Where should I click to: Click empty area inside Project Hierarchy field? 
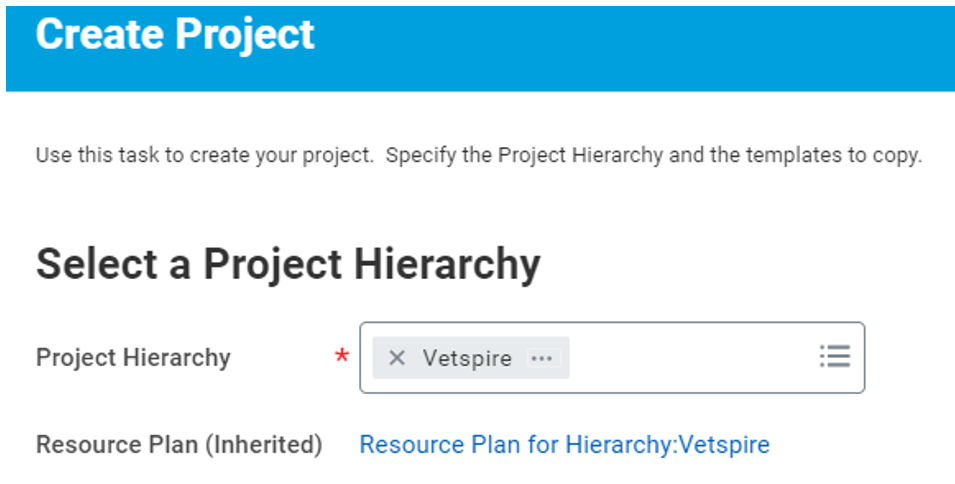tap(690, 358)
